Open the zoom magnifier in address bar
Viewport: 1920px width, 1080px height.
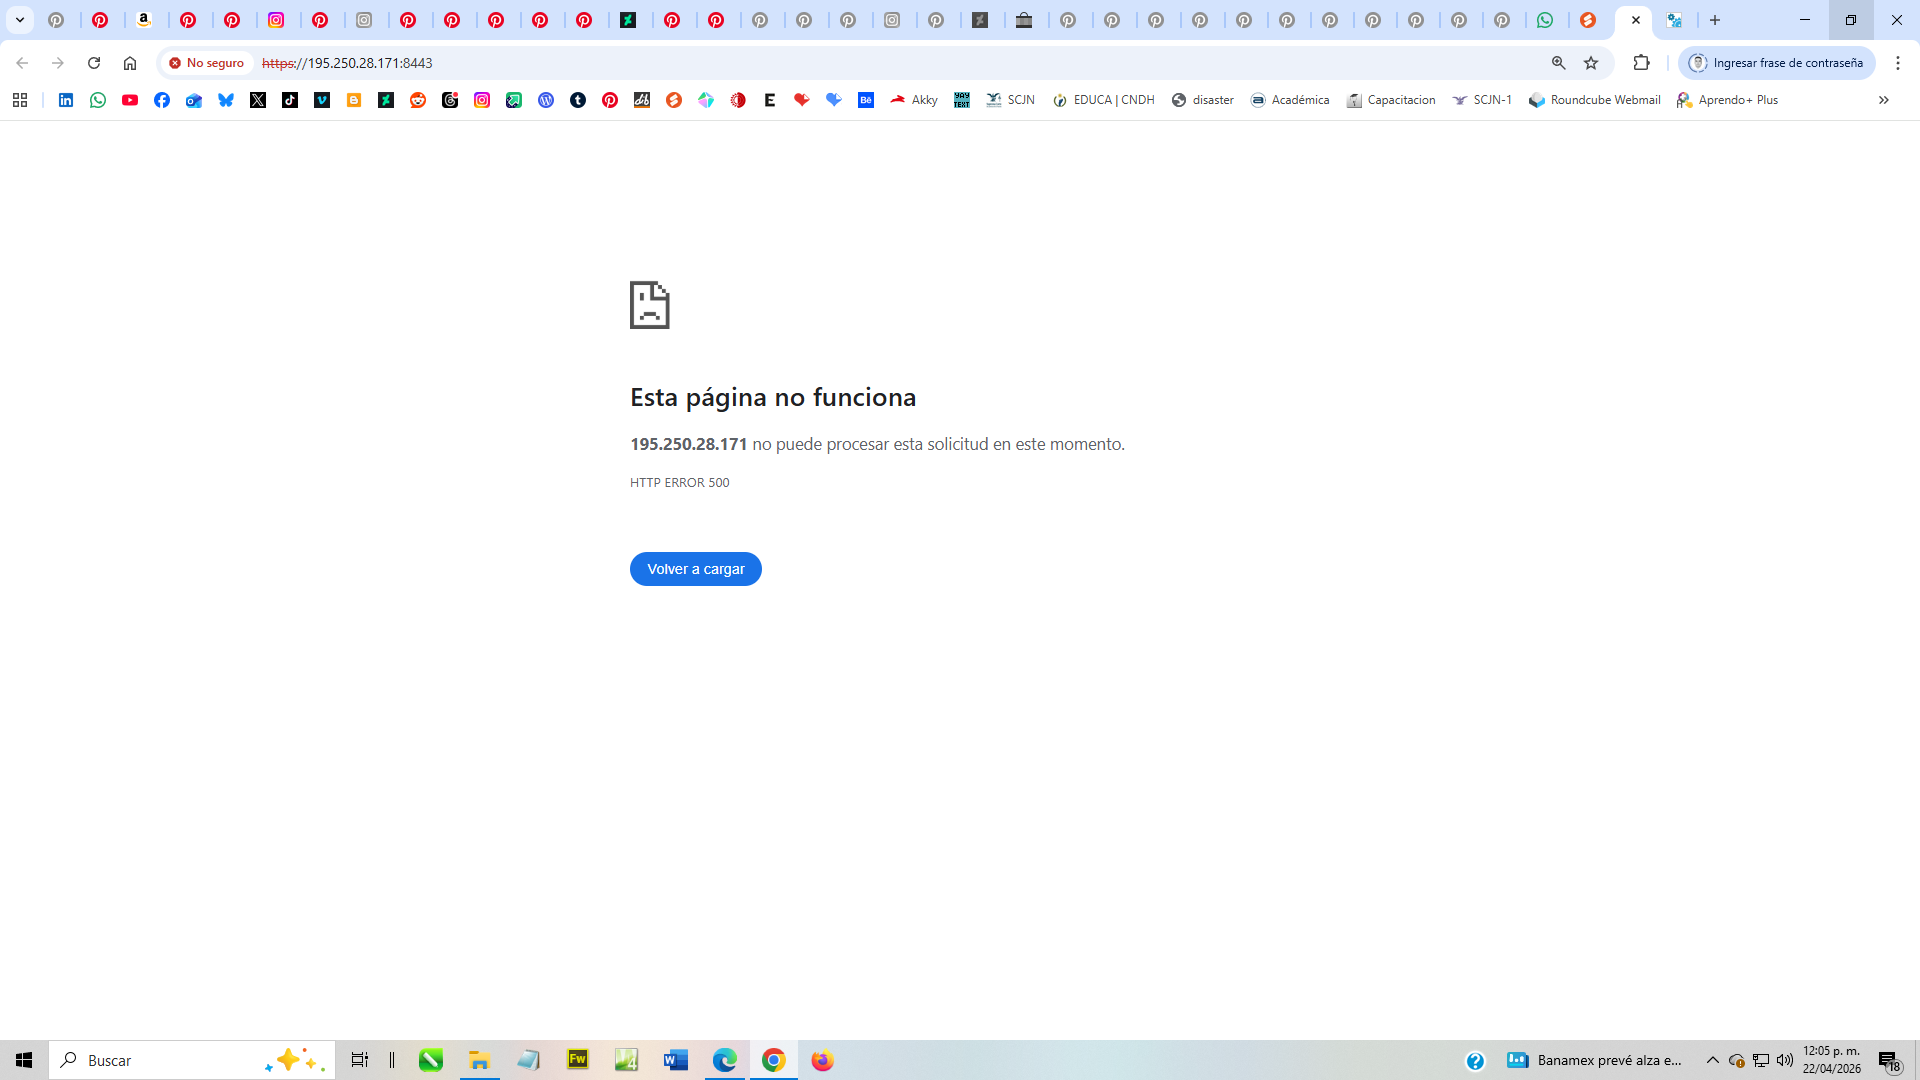tap(1558, 63)
